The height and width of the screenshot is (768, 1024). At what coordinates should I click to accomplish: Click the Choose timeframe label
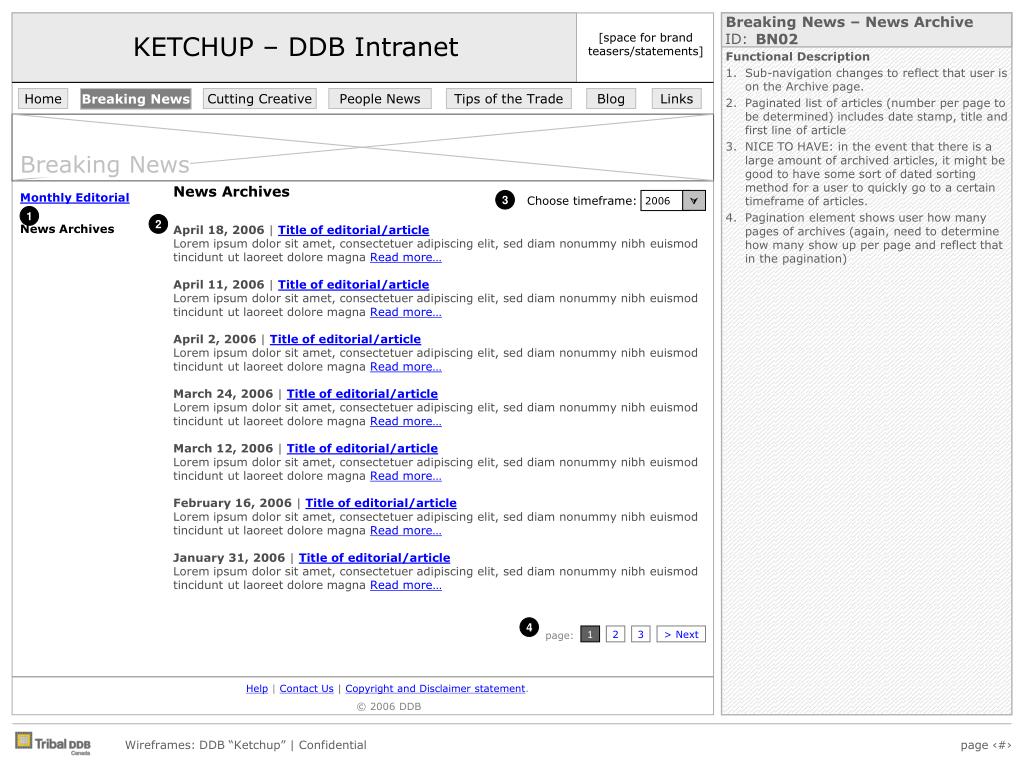tap(581, 200)
